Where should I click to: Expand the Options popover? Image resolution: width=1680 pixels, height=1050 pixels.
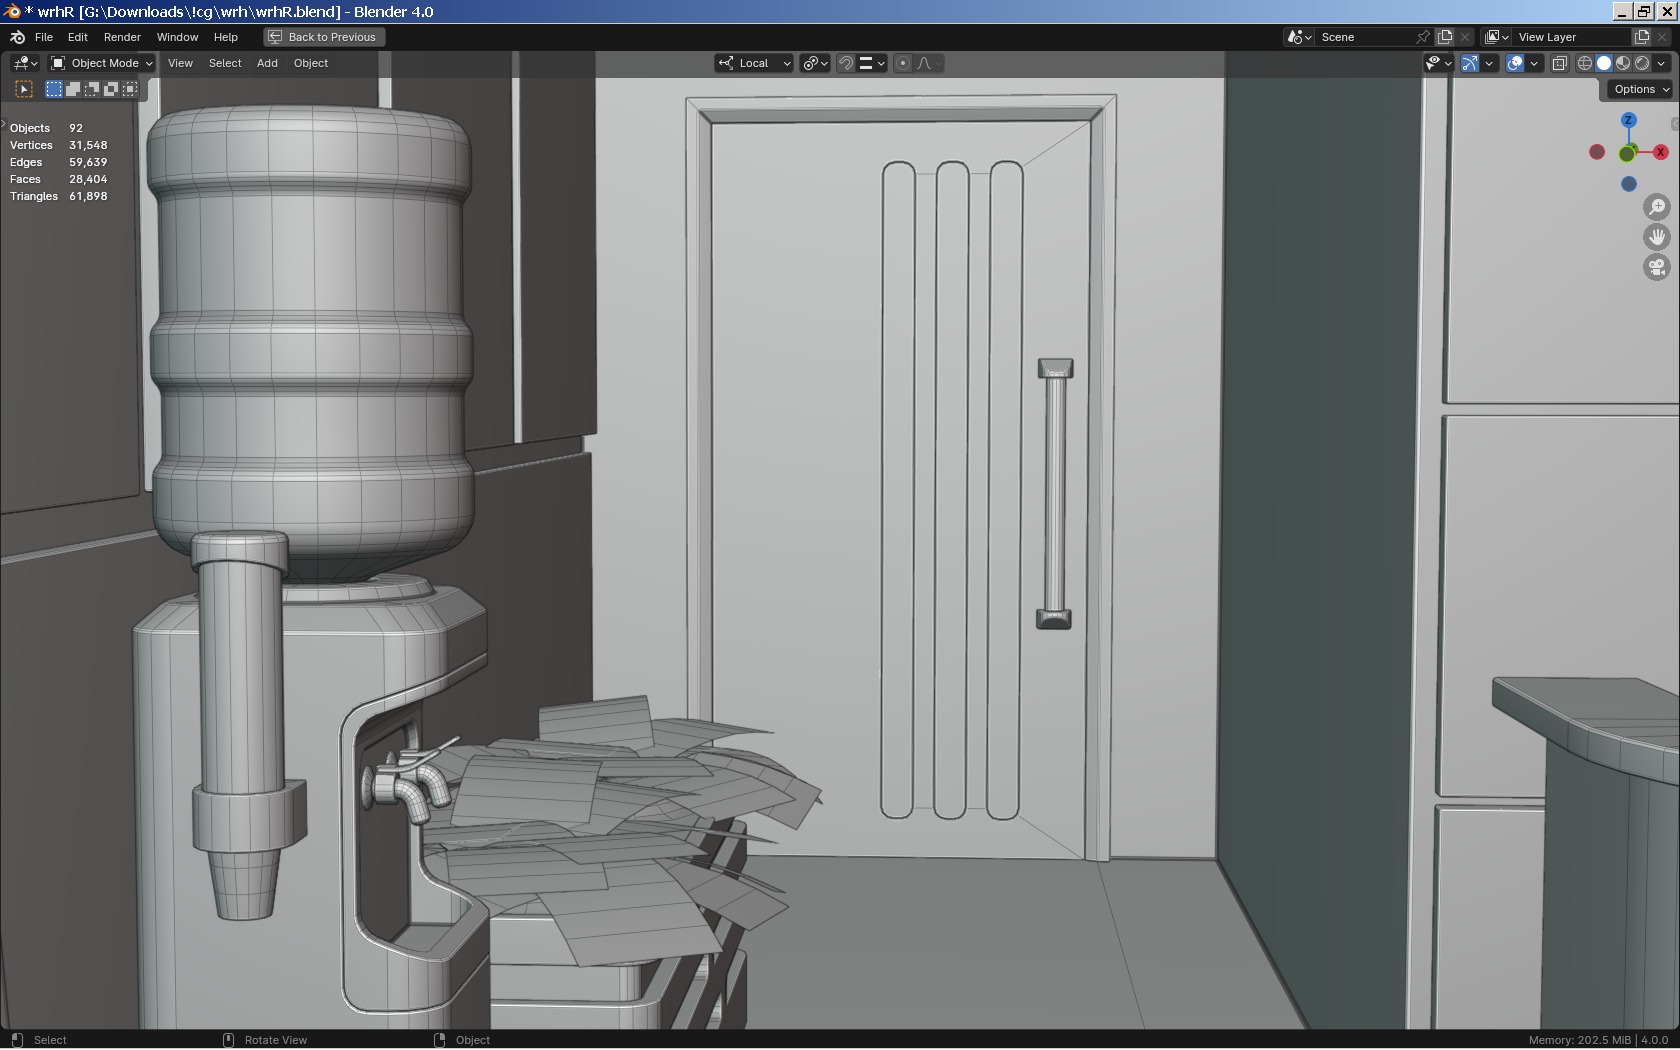click(1641, 89)
